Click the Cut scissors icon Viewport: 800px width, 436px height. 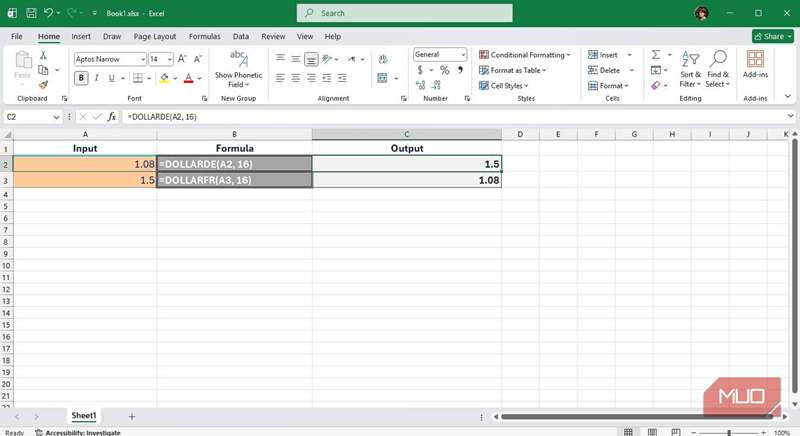point(43,55)
